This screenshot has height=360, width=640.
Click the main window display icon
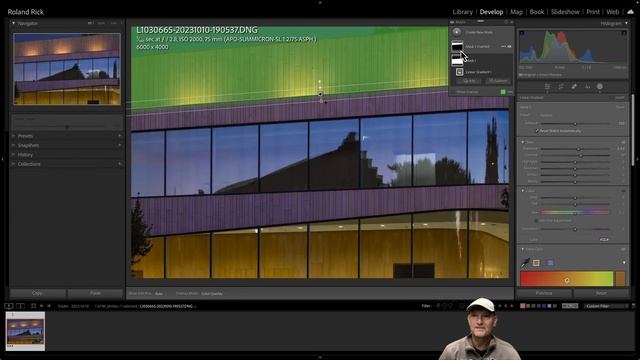[9, 306]
